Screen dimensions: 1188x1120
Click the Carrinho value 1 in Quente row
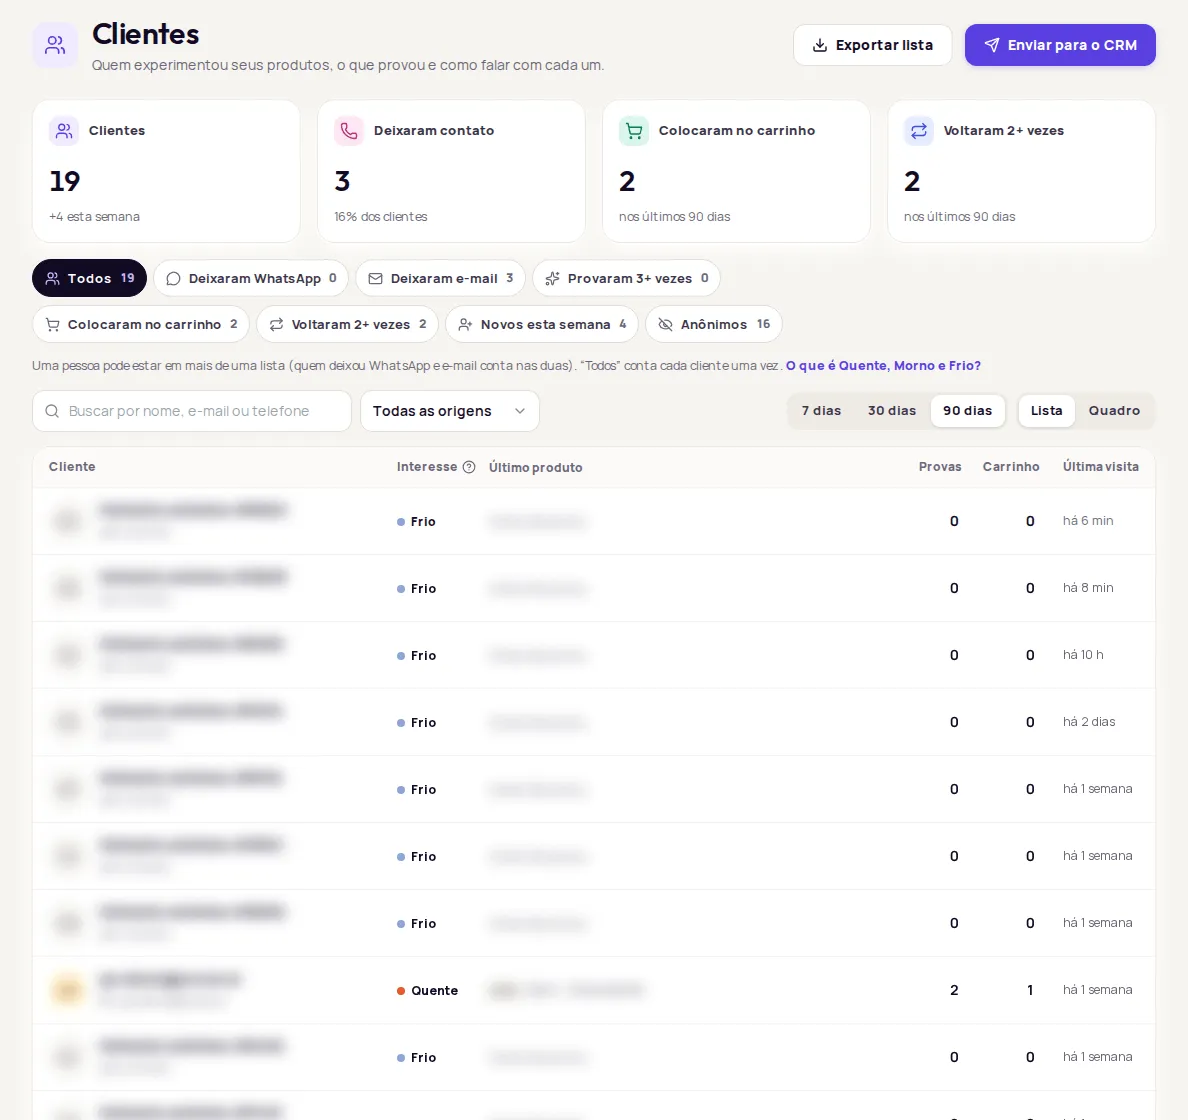[1030, 990]
